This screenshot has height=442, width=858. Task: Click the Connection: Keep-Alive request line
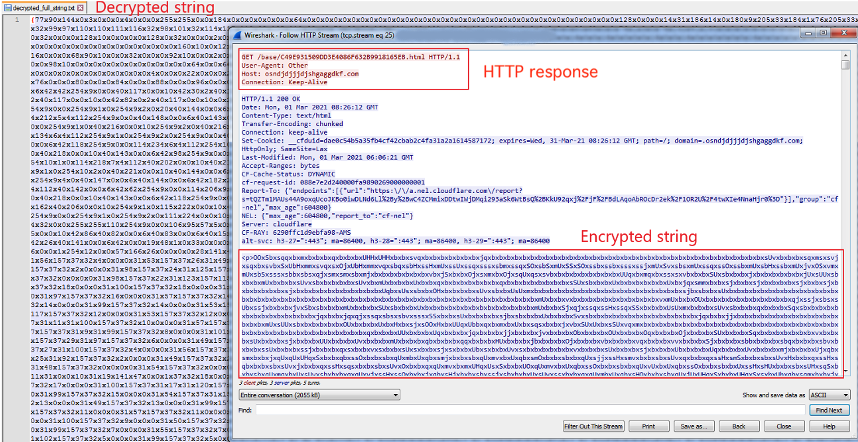tap(284, 82)
